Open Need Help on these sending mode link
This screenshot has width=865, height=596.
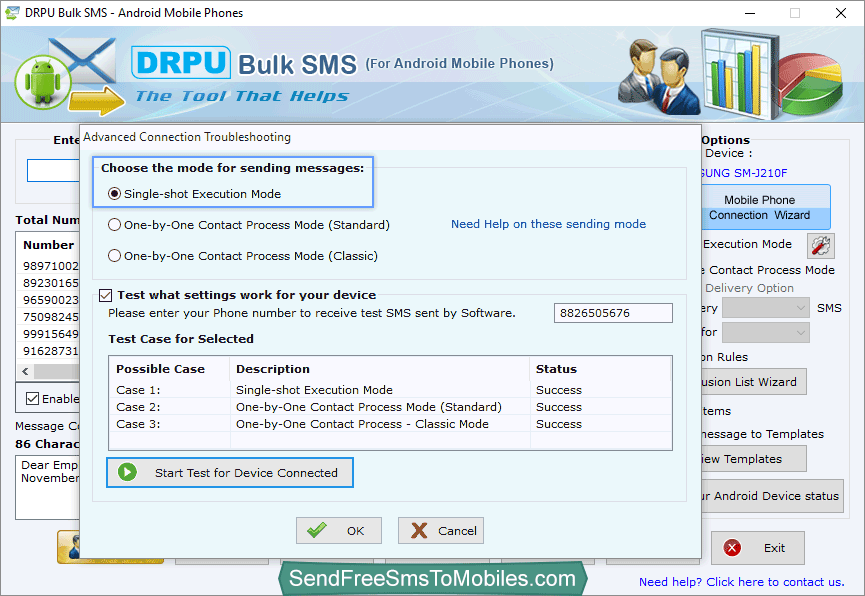coord(548,224)
